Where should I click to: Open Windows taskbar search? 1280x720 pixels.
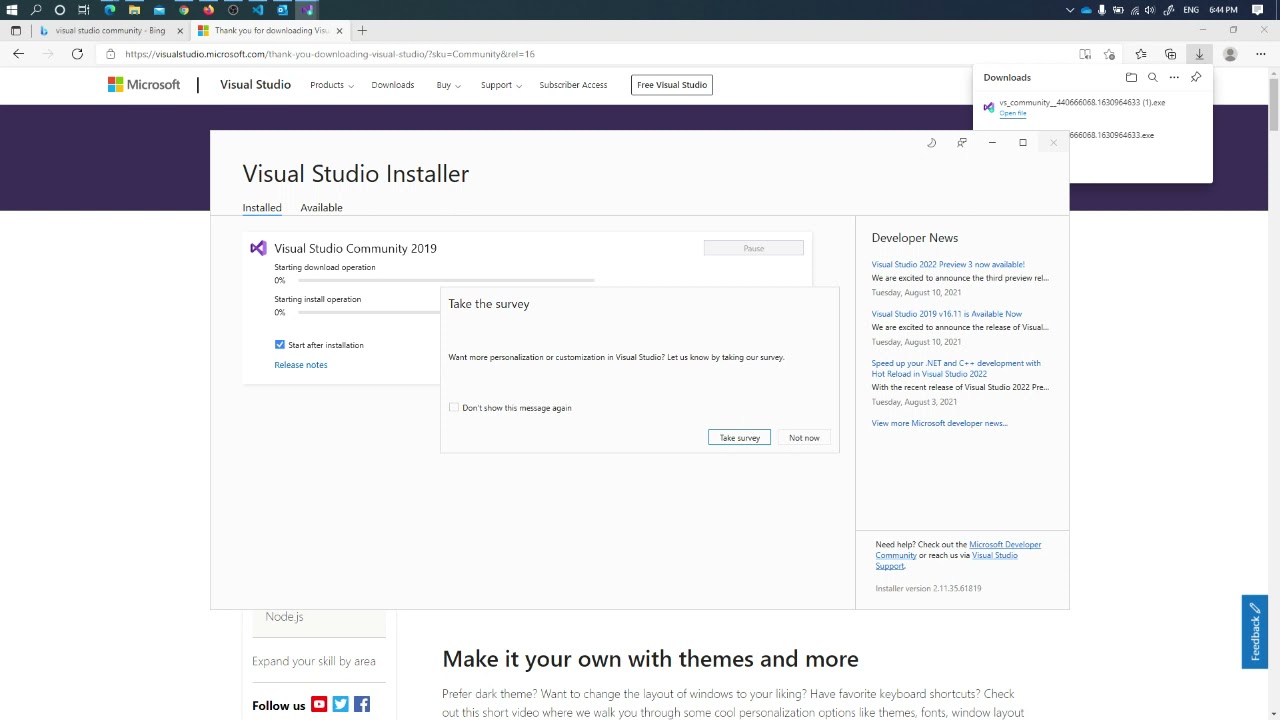36,10
